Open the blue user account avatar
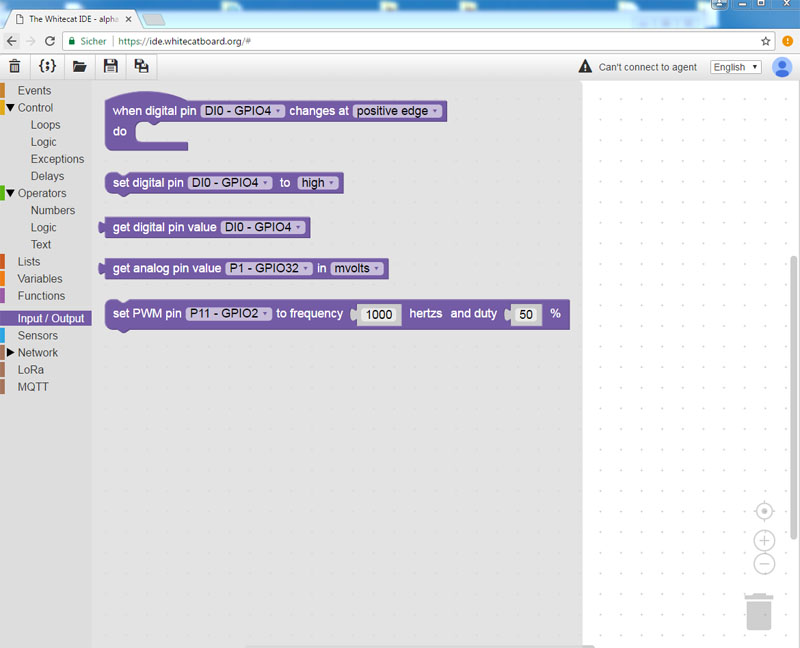Image resolution: width=800 pixels, height=648 pixels. pos(782,67)
